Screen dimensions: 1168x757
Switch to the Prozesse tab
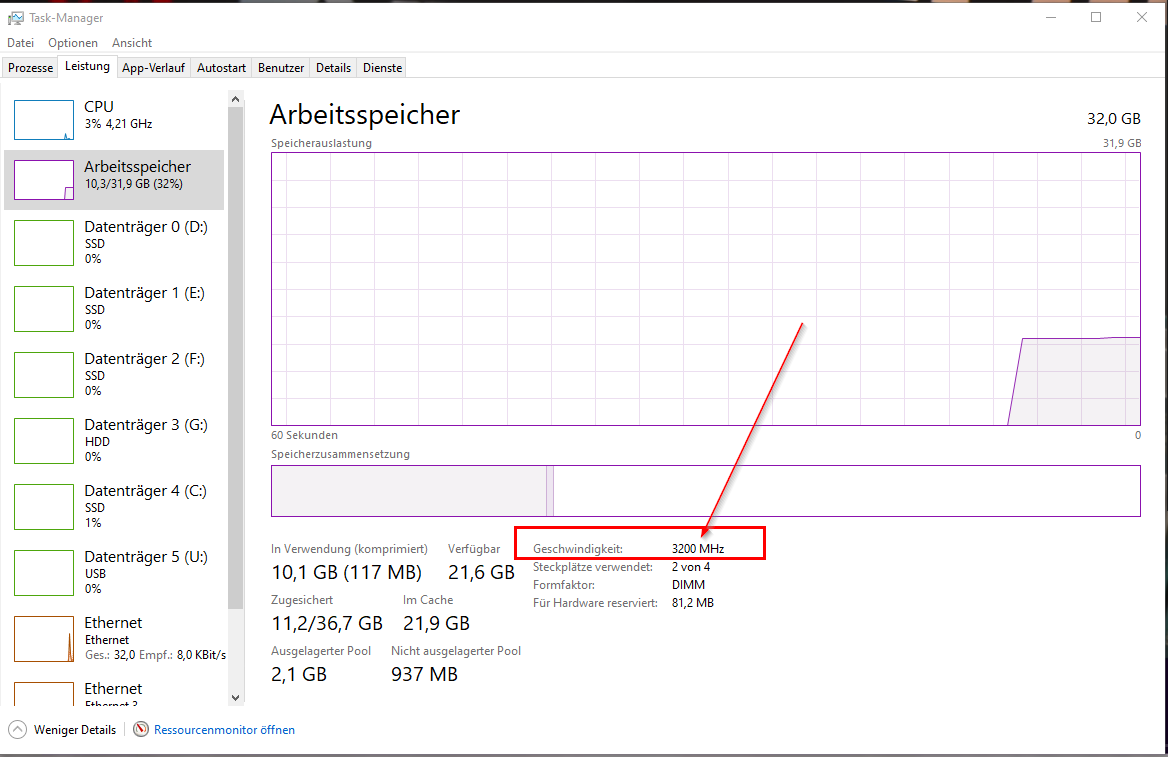pos(31,68)
